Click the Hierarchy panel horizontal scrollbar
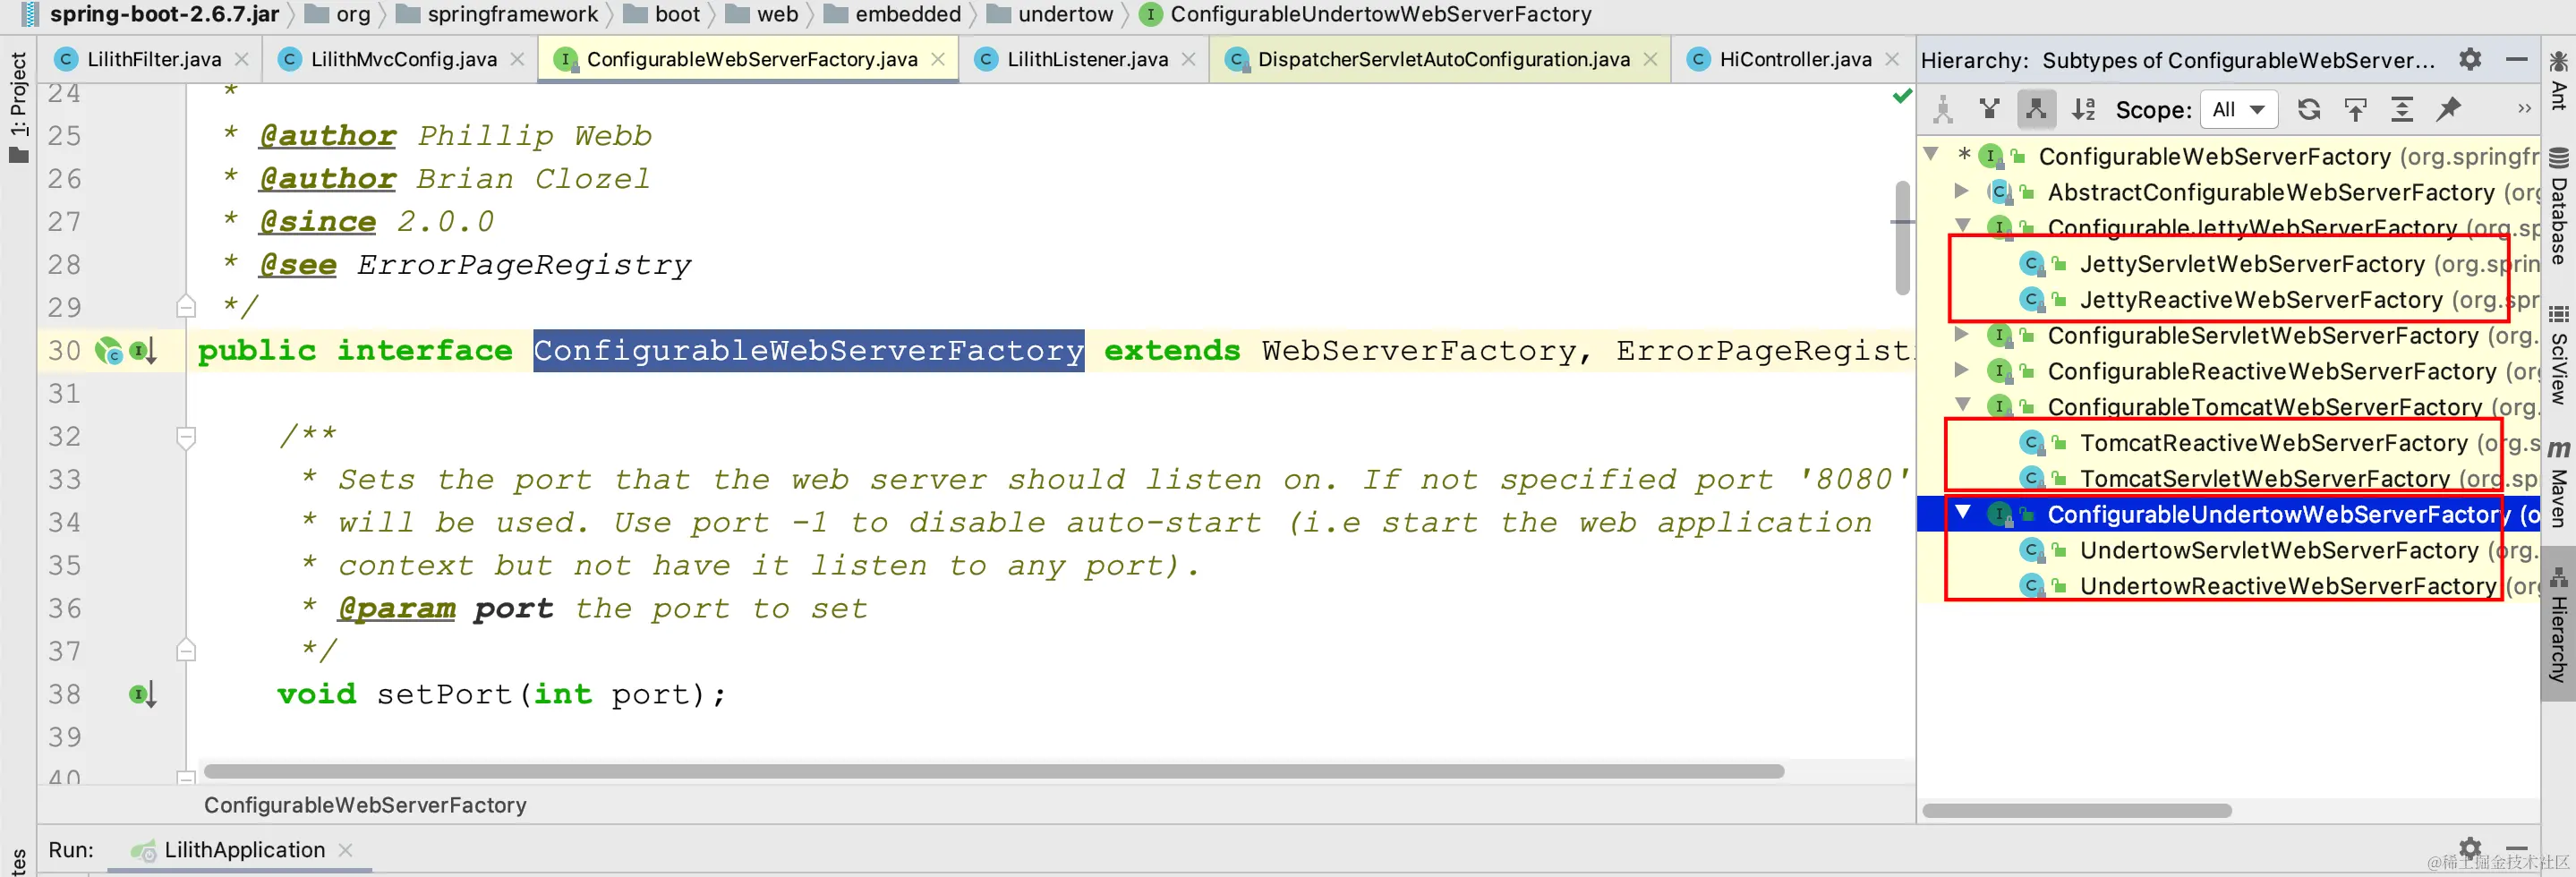 [2077, 810]
